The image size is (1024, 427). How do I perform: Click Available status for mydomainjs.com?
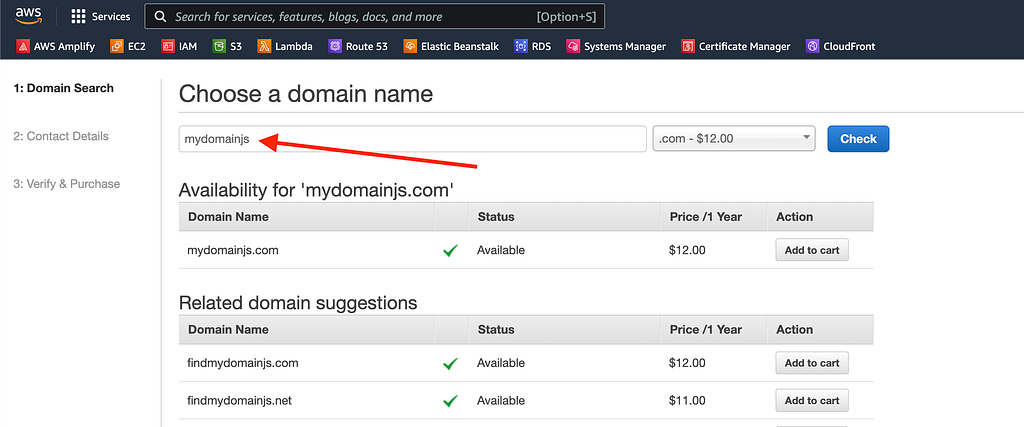[501, 250]
